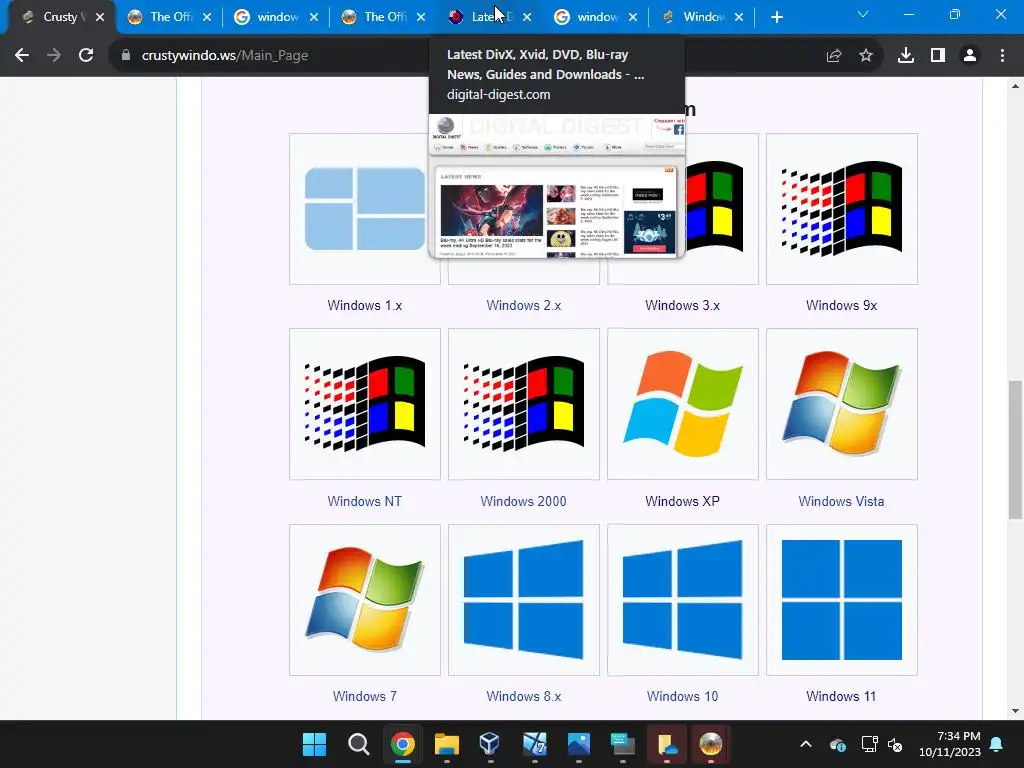Share this page icon in address bar
This screenshot has width=1024, height=768.
pyautogui.click(x=833, y=56)
